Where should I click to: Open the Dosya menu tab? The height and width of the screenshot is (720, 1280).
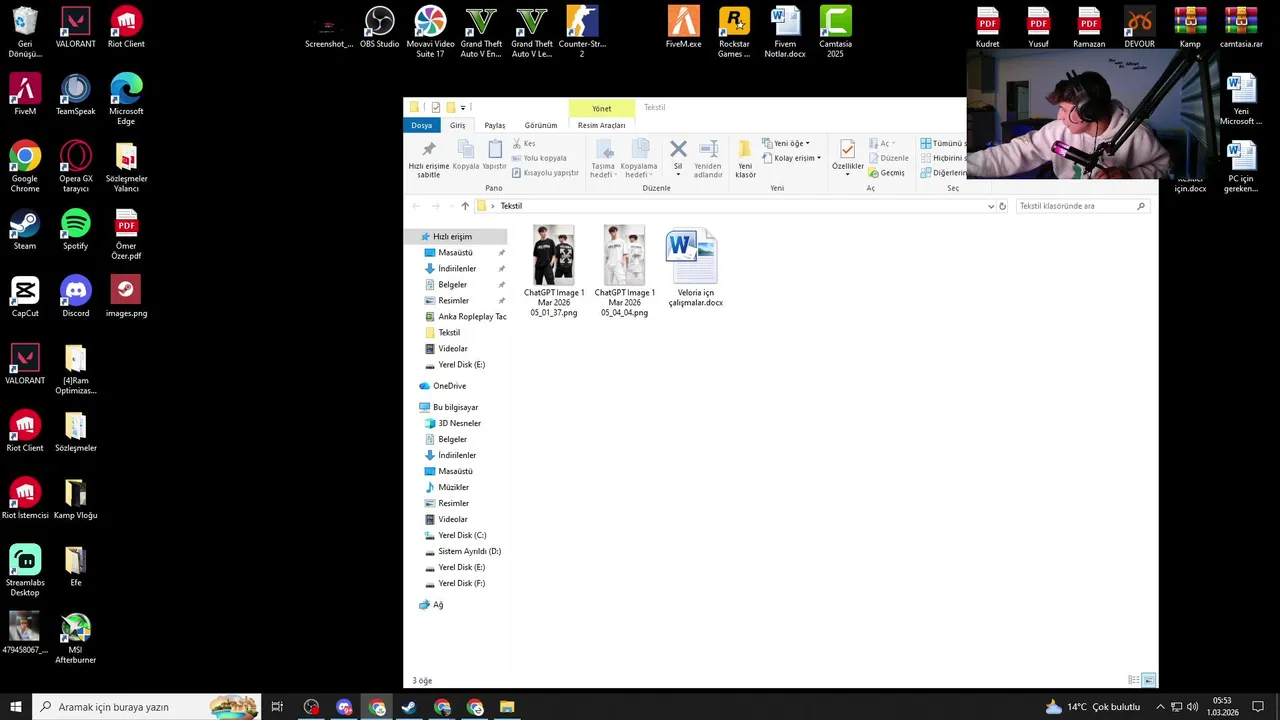422,125
